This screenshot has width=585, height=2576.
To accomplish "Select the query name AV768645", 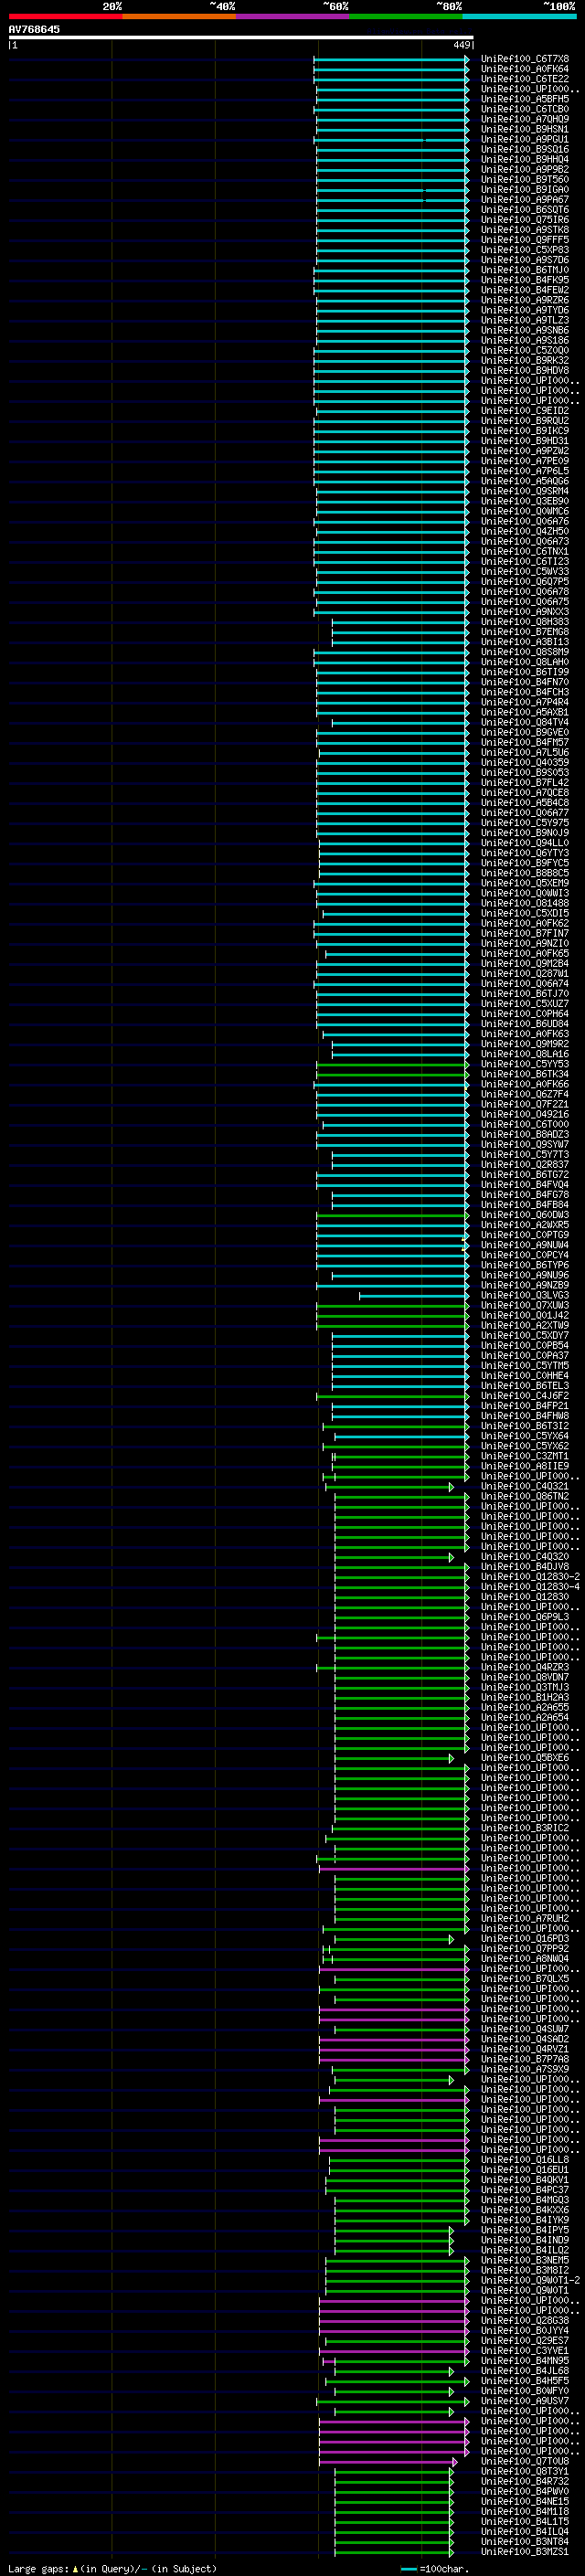I will [34, 29].
